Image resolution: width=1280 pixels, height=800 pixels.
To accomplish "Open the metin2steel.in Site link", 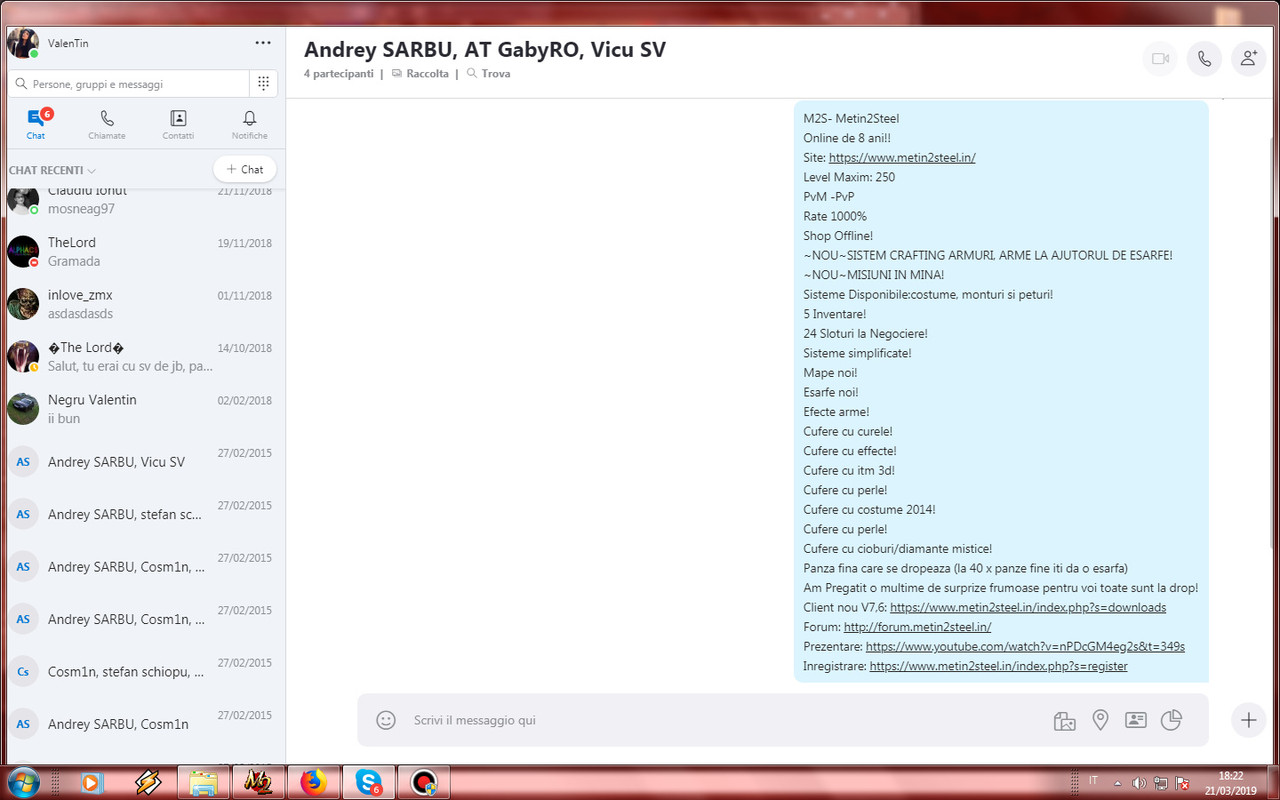I will pos(902,157).
